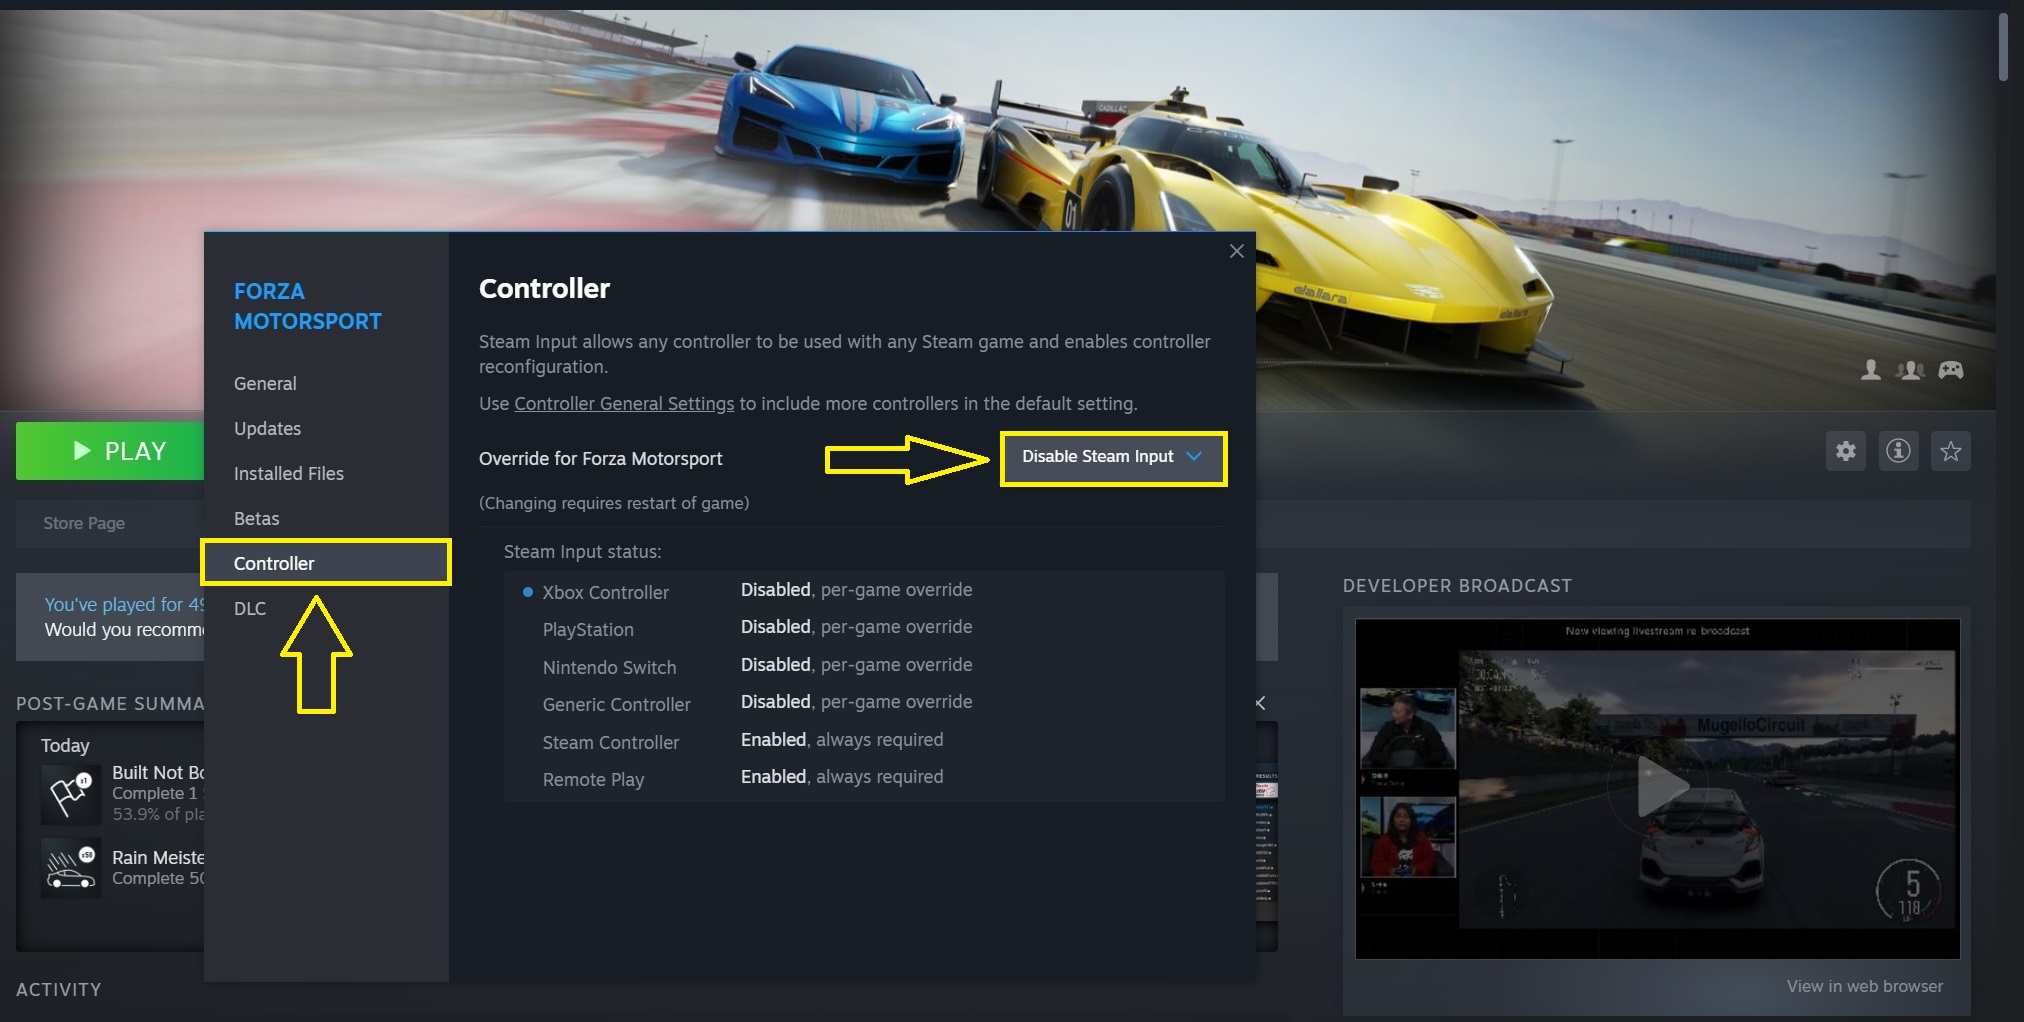Open the Store Page link
2024x1022 pixels.
(84, 523)
